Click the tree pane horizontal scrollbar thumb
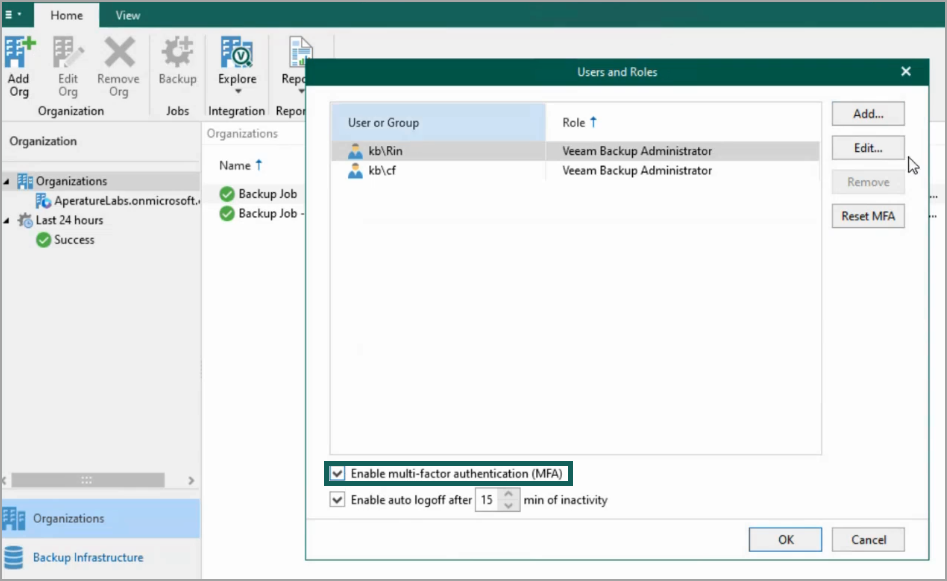Screen dimensions: 947x581 87,480
